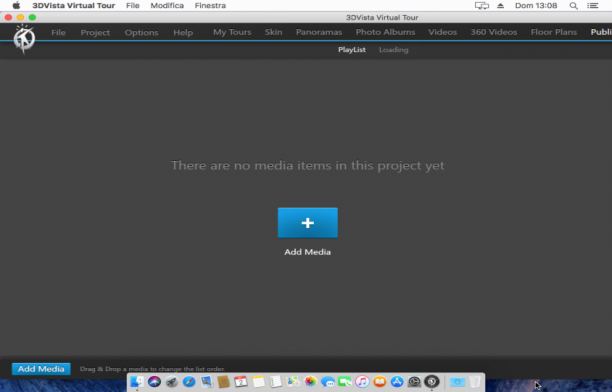Open App Store from the dock
Image resolution: width=612 pixels, height=392 pixels.
pyautogui.click(x=397, y=381)
